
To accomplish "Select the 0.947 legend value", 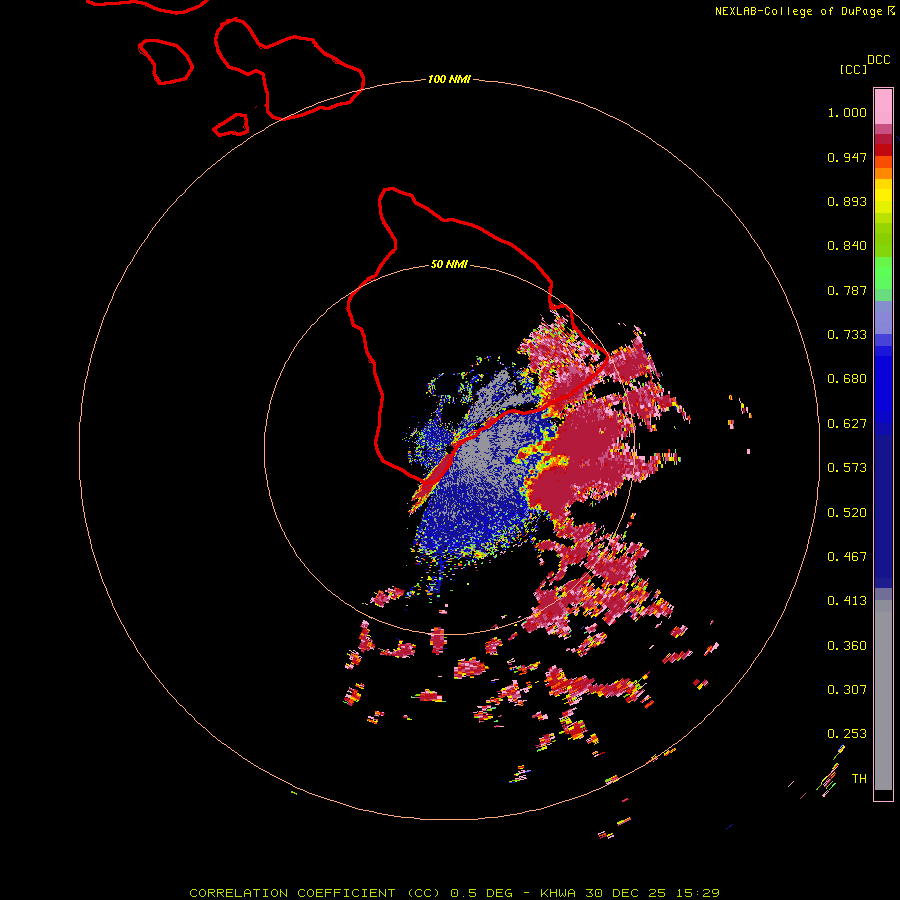I will click(847, 157).
